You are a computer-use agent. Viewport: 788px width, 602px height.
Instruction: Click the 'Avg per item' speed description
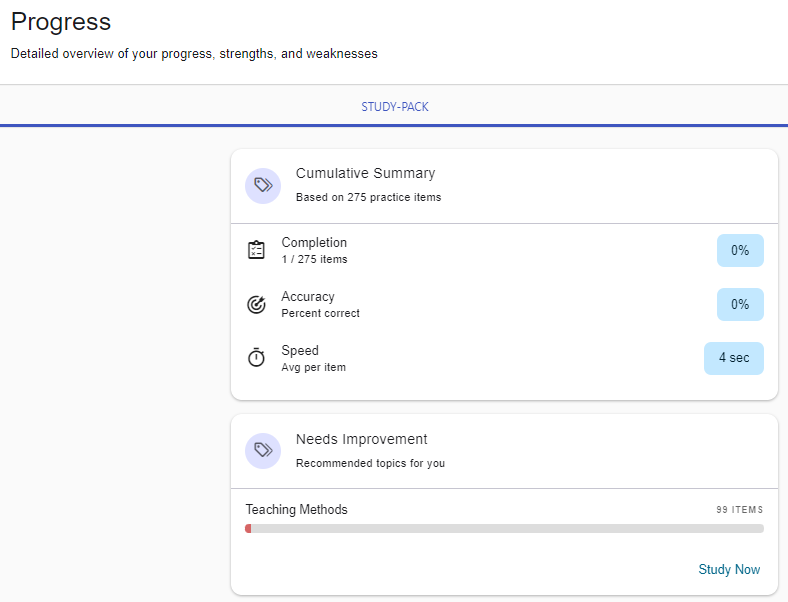313,367
